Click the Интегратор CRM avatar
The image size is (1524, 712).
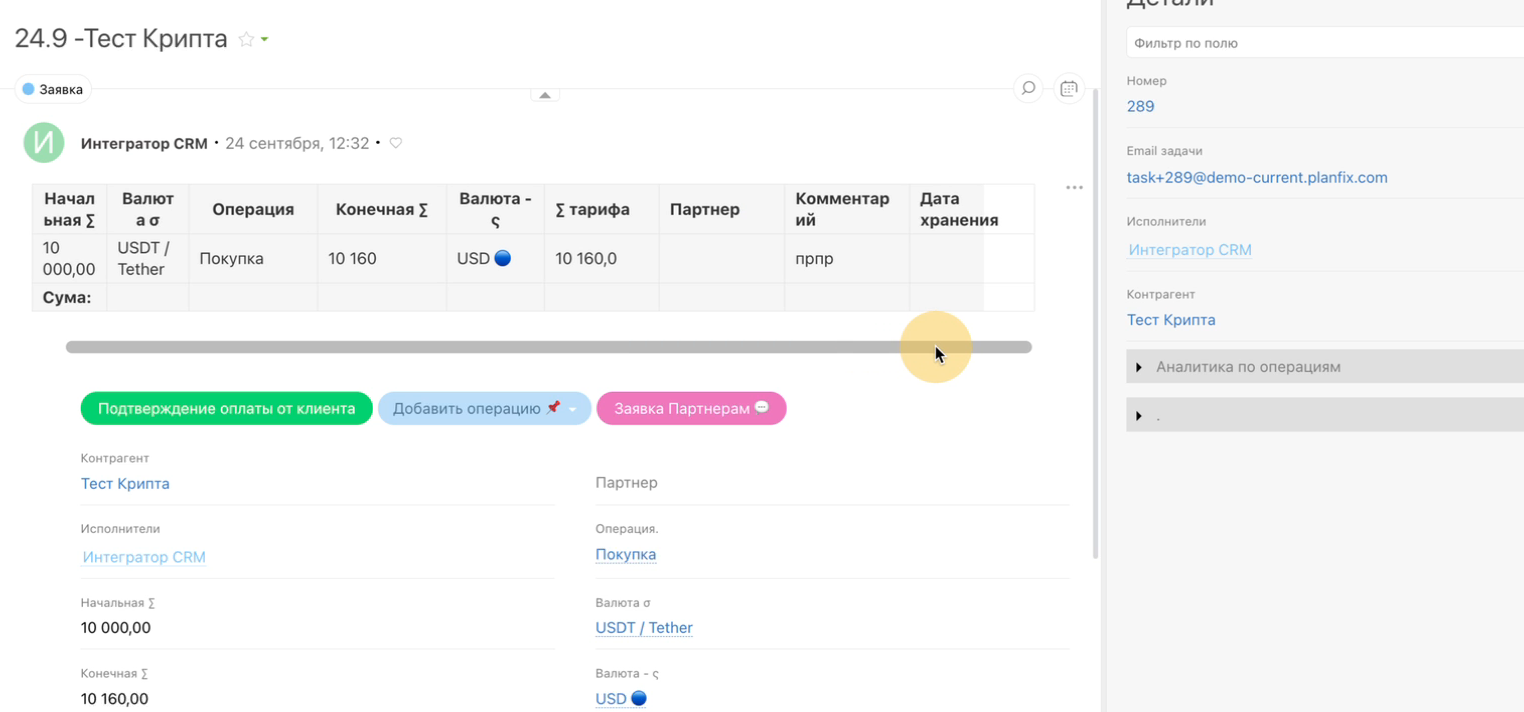(44, 143)
